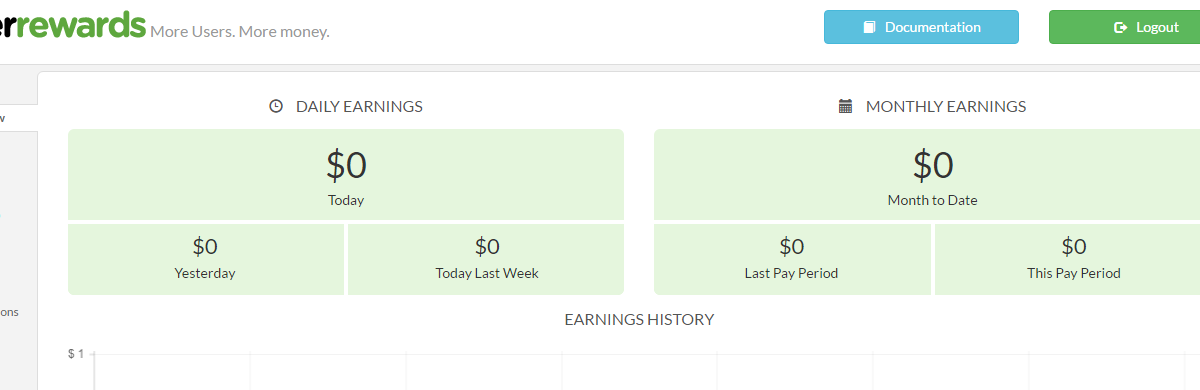Click the Today earnings tile
Screen dimensions: 1200x390
[x=346, y=174]
